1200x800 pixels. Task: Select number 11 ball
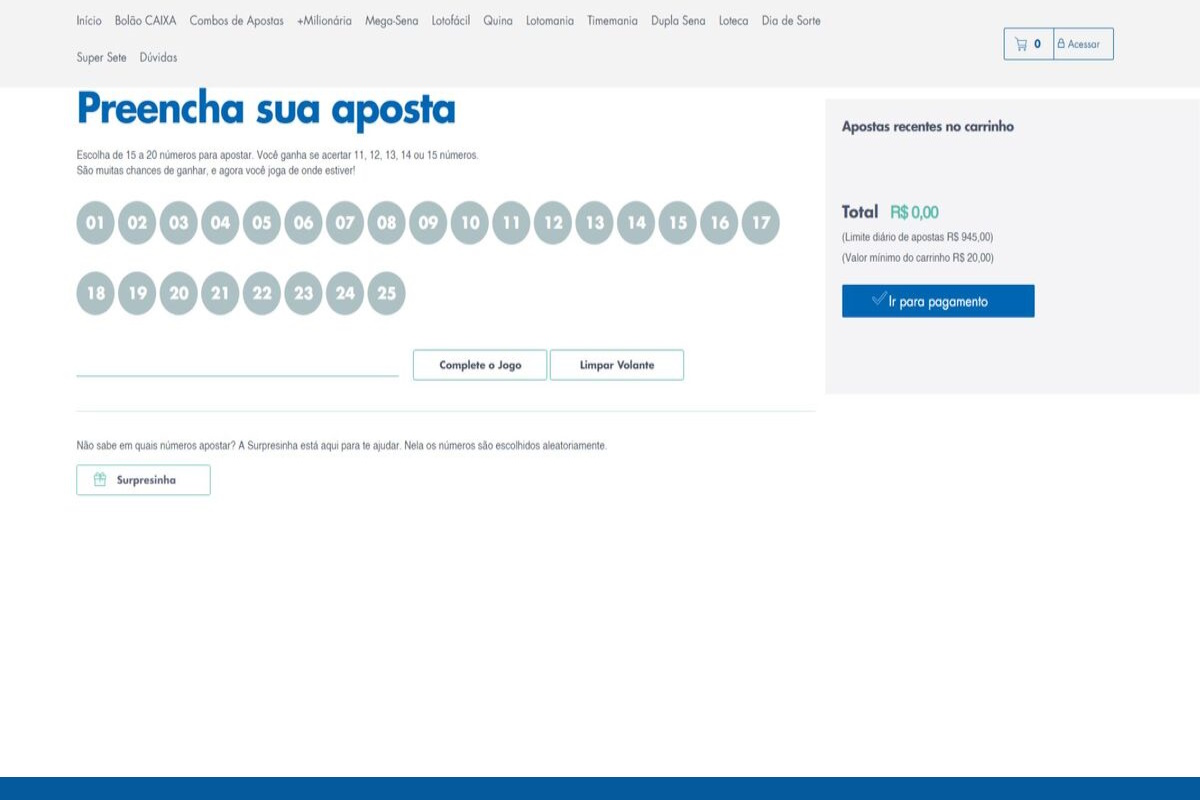point(511,223)
